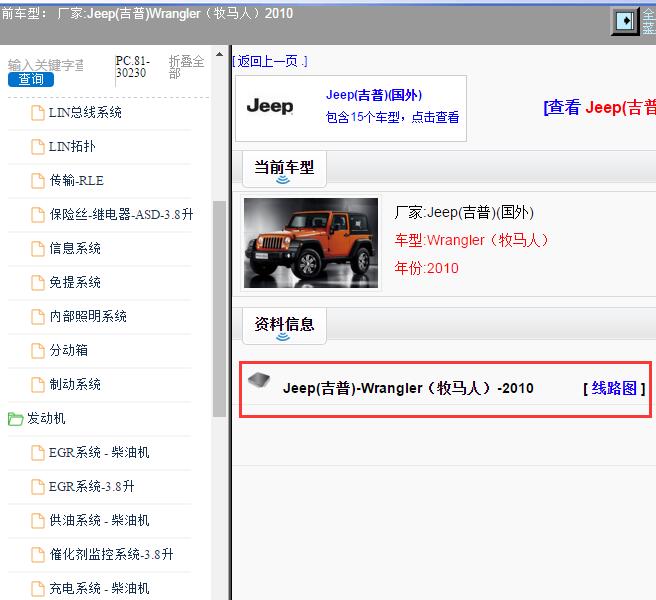Open the Jeep(吉普)(国外) brand link

tap(374, 95)
